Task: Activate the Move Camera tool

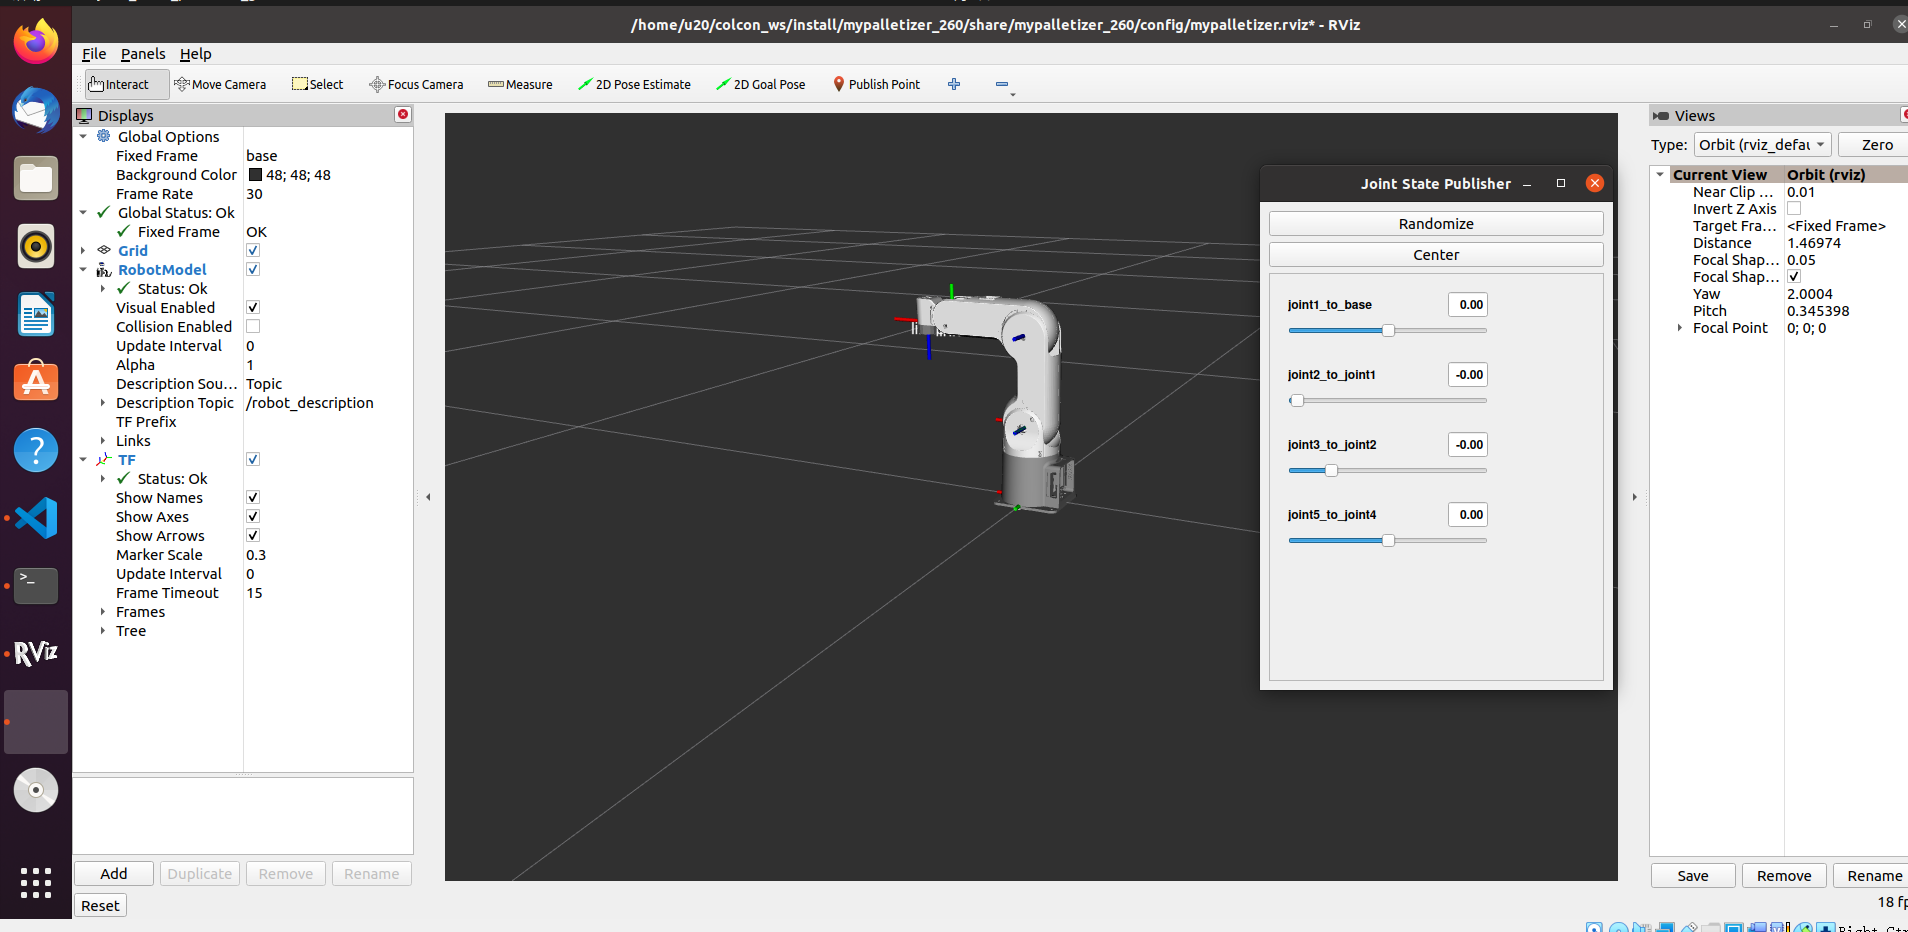Action: [x=220, y=85]
